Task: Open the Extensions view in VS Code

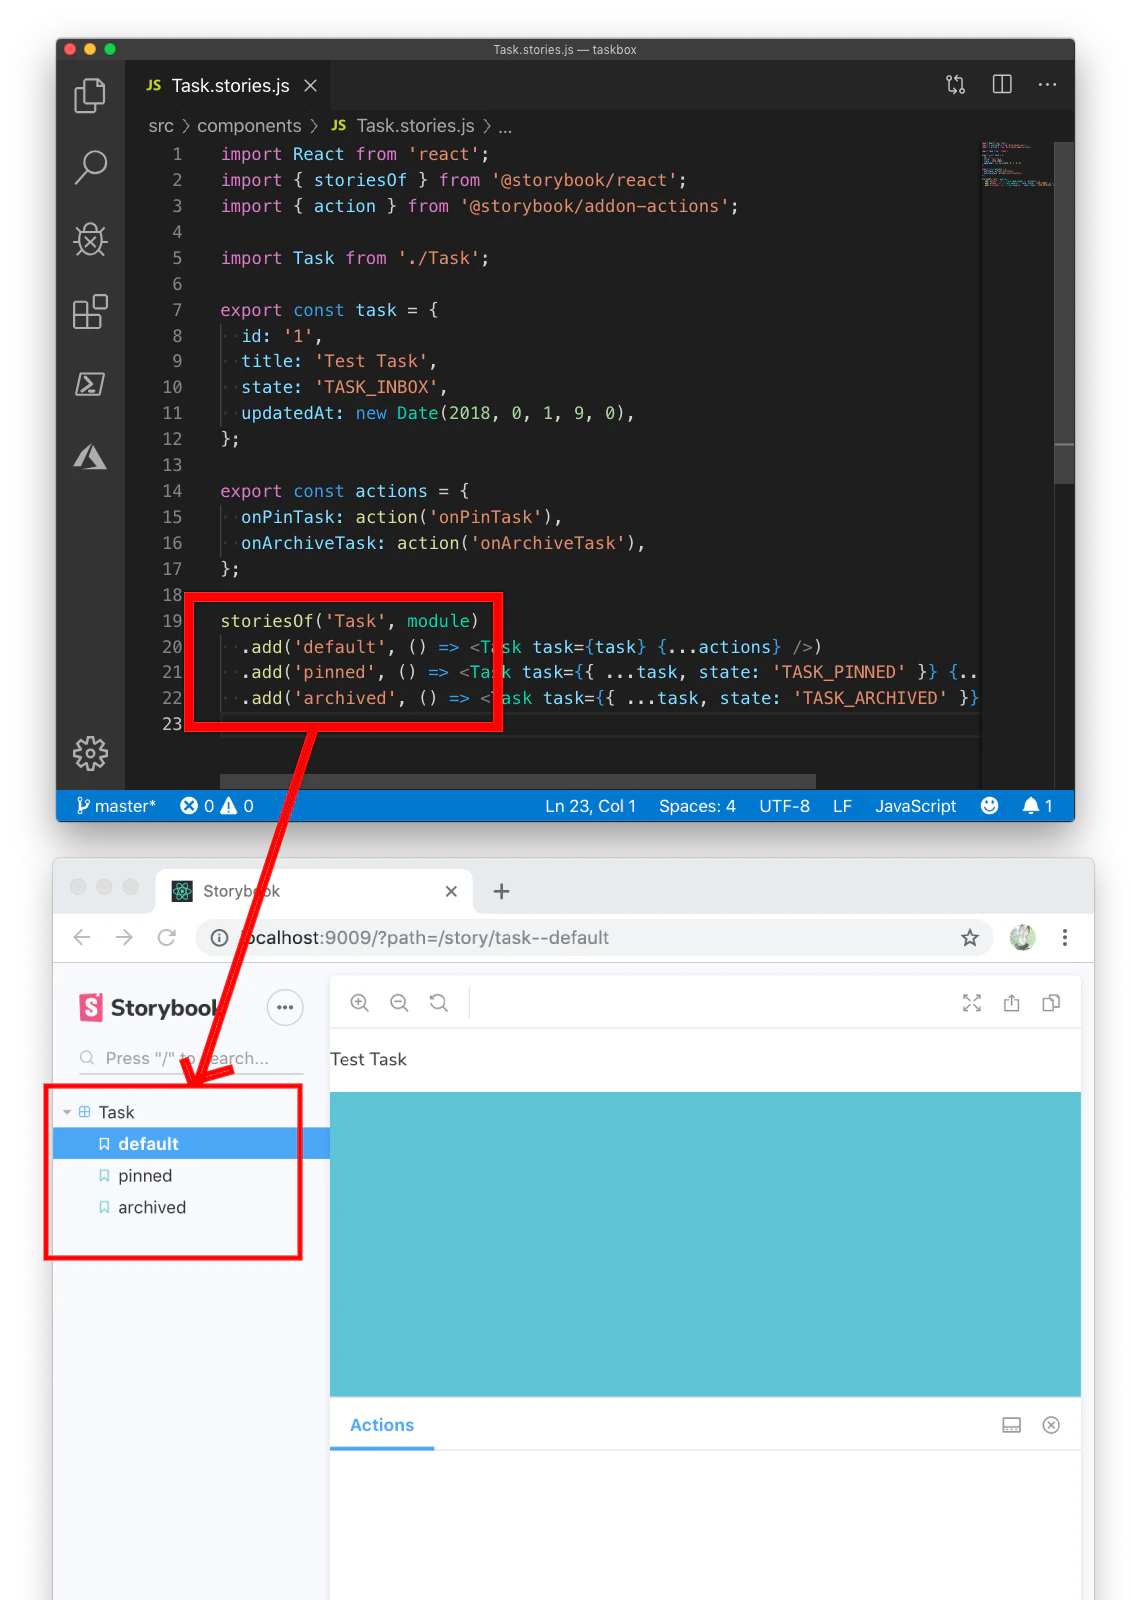Action: coord(90,312)
